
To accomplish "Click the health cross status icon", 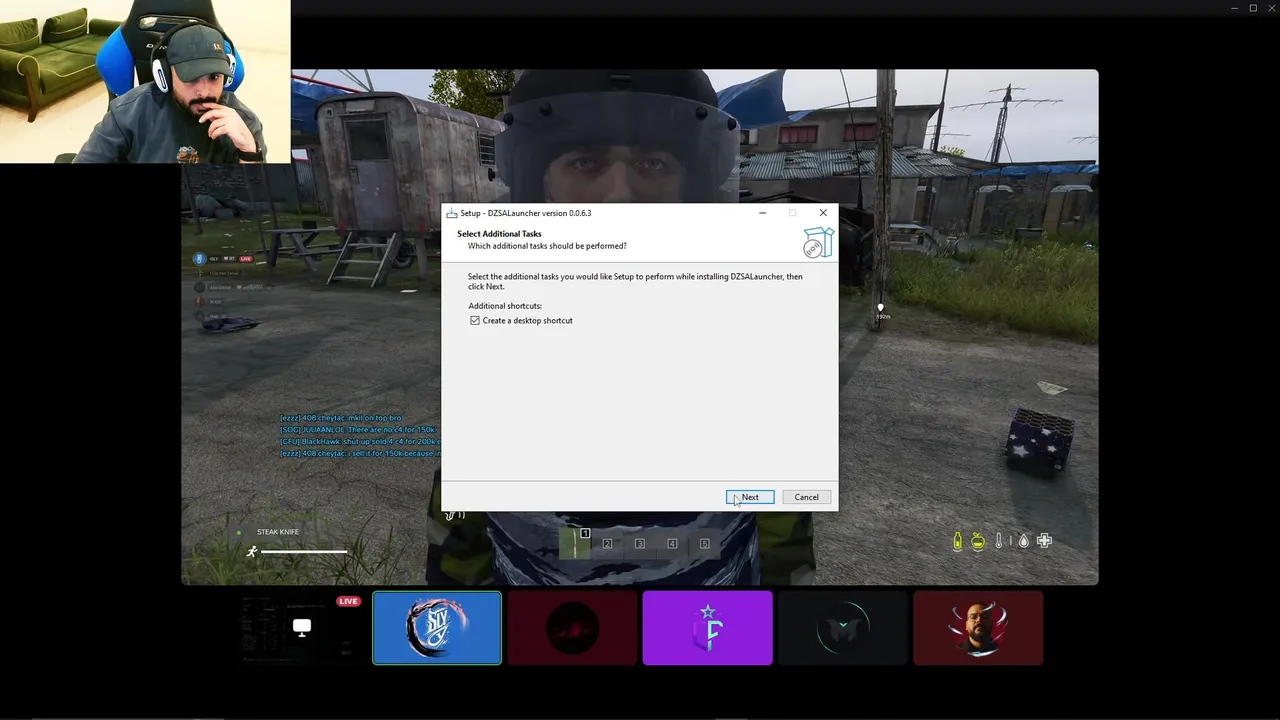I will point(1044,541).
